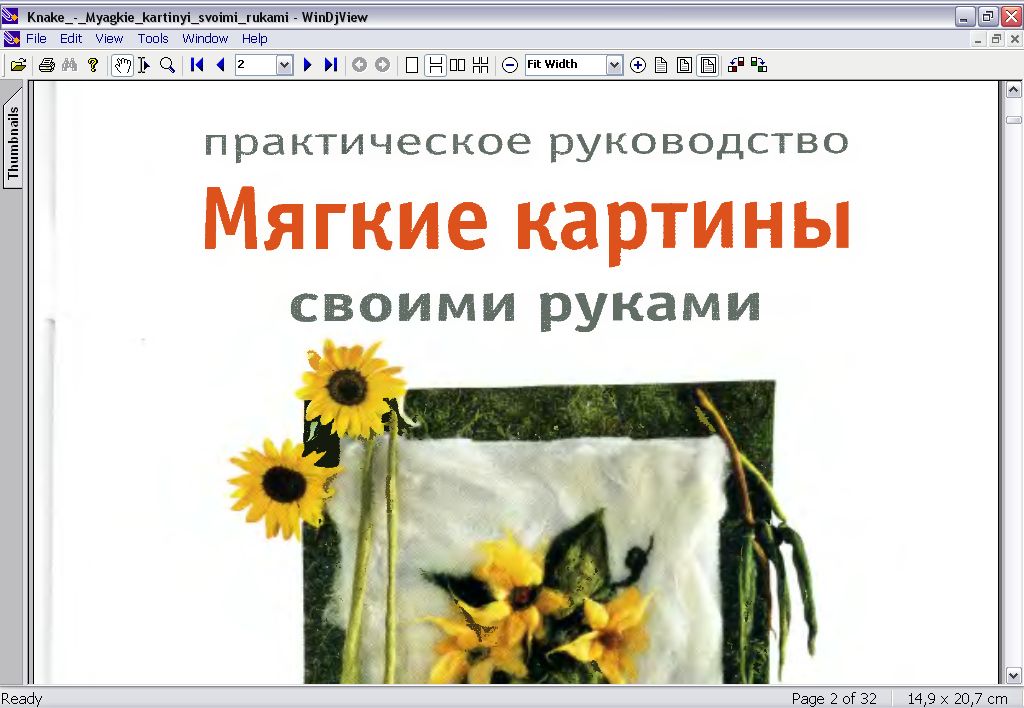Screen dimensions: 1024x708
Task: Click the 'практическое руководство' heading
Action: pos(526,144)
